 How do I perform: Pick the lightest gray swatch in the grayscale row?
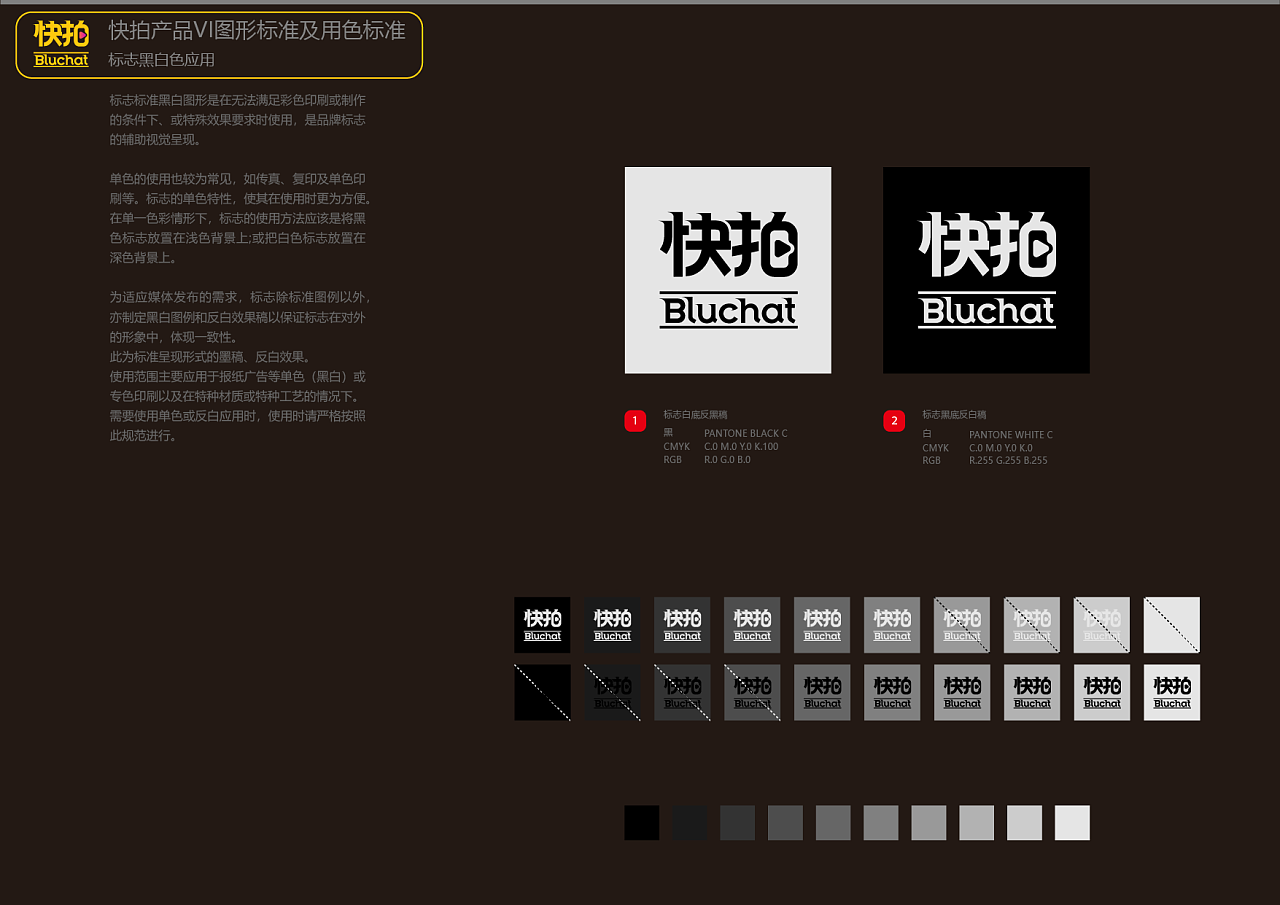click(x=1072, y=823)
